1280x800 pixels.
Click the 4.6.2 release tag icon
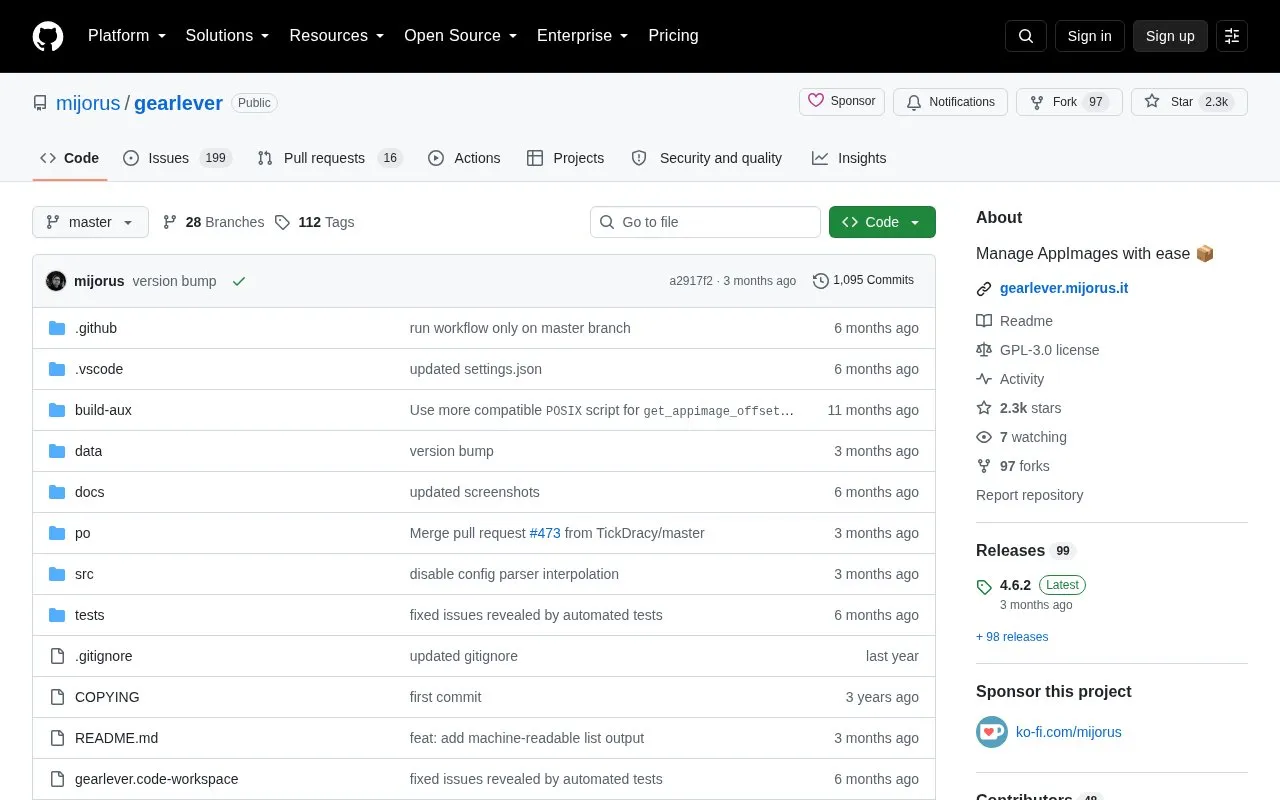point(984,587)
